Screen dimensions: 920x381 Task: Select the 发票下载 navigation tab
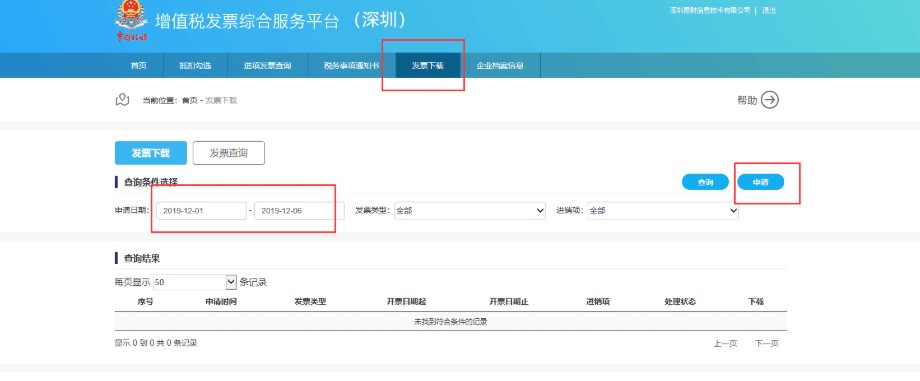coord(428,66)
